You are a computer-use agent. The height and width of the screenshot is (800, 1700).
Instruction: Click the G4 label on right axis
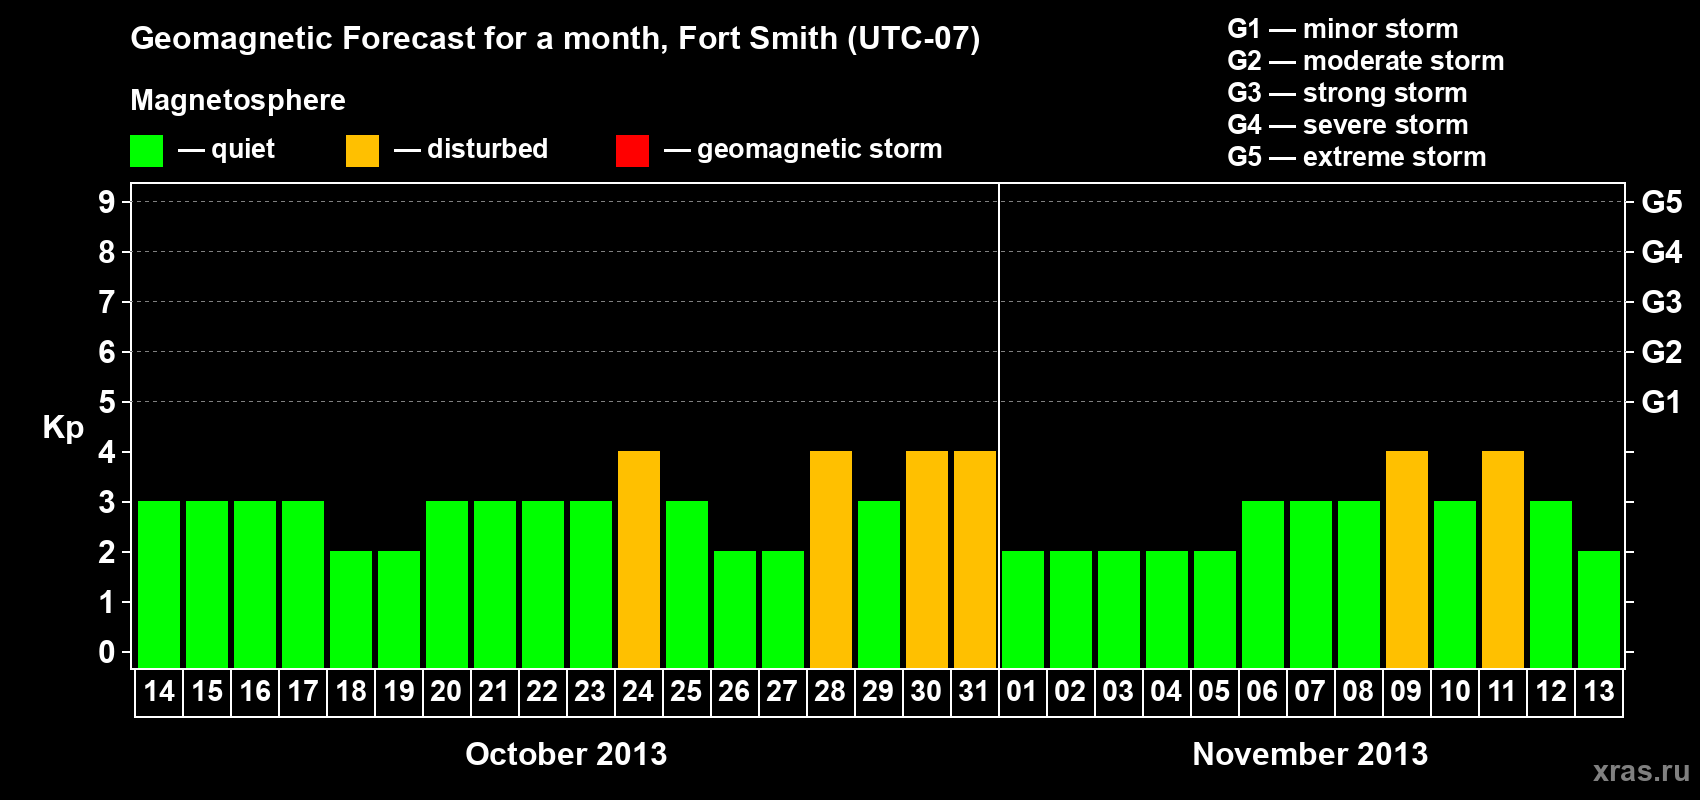[x=1661, y=252]
